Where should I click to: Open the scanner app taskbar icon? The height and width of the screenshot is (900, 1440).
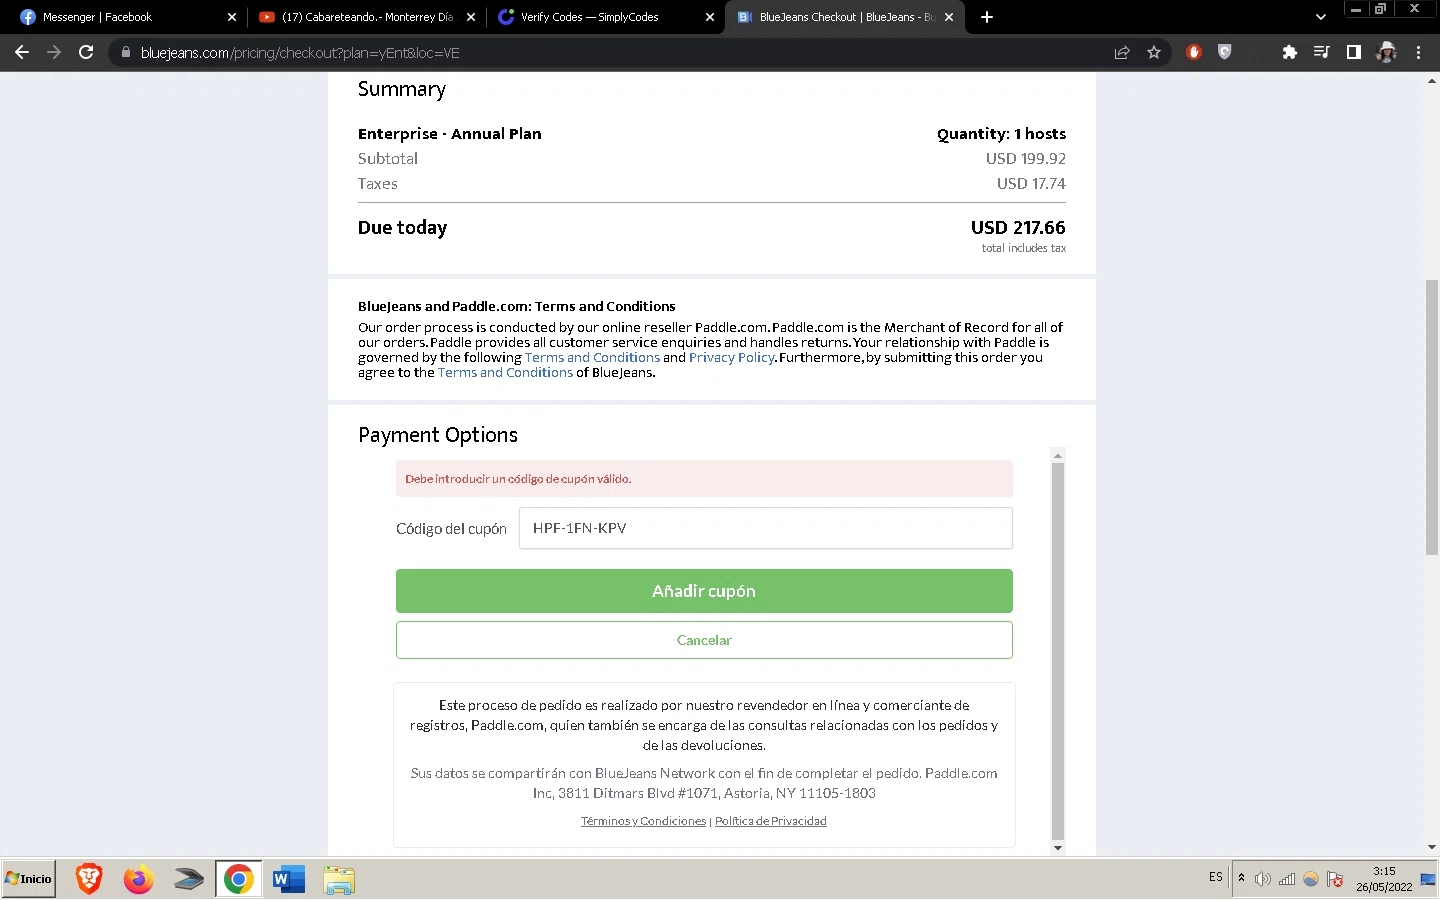(189, 879)
